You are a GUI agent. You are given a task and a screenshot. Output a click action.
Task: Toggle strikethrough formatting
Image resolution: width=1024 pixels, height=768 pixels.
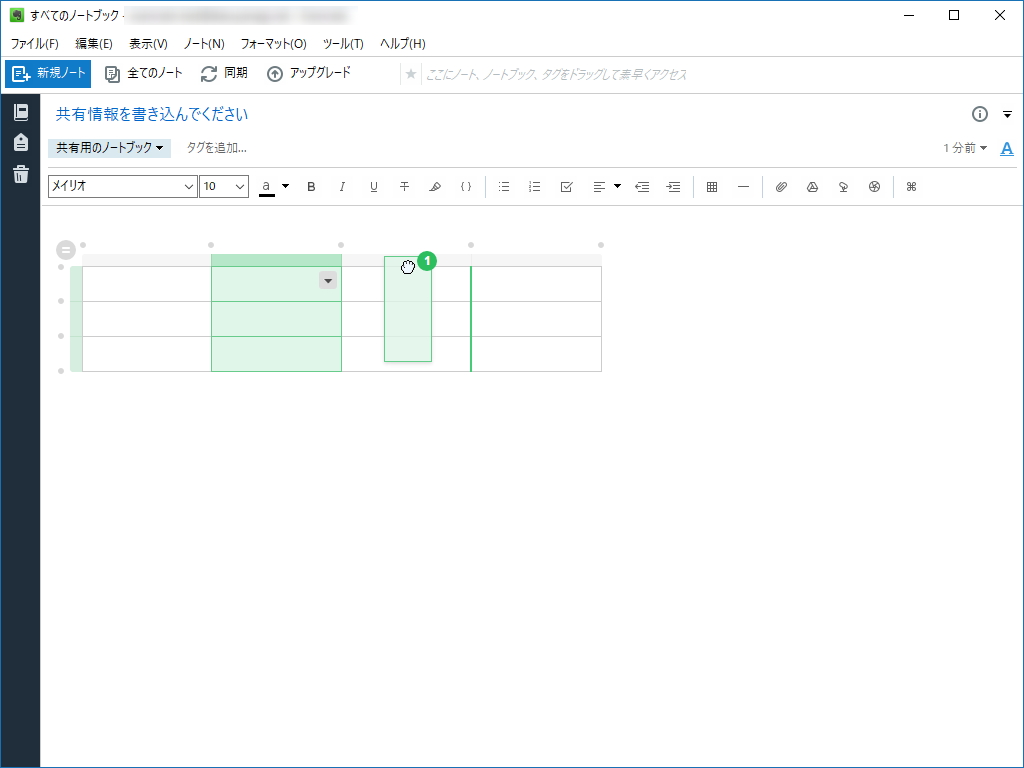click(x=404, y=186)
